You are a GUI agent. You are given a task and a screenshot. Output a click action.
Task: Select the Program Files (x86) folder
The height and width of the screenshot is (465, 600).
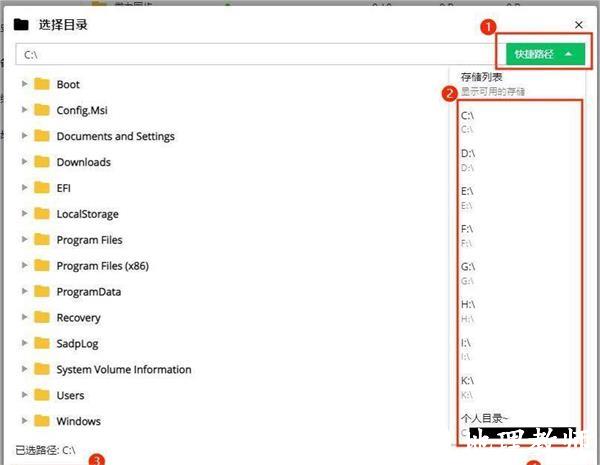(103, 266)
